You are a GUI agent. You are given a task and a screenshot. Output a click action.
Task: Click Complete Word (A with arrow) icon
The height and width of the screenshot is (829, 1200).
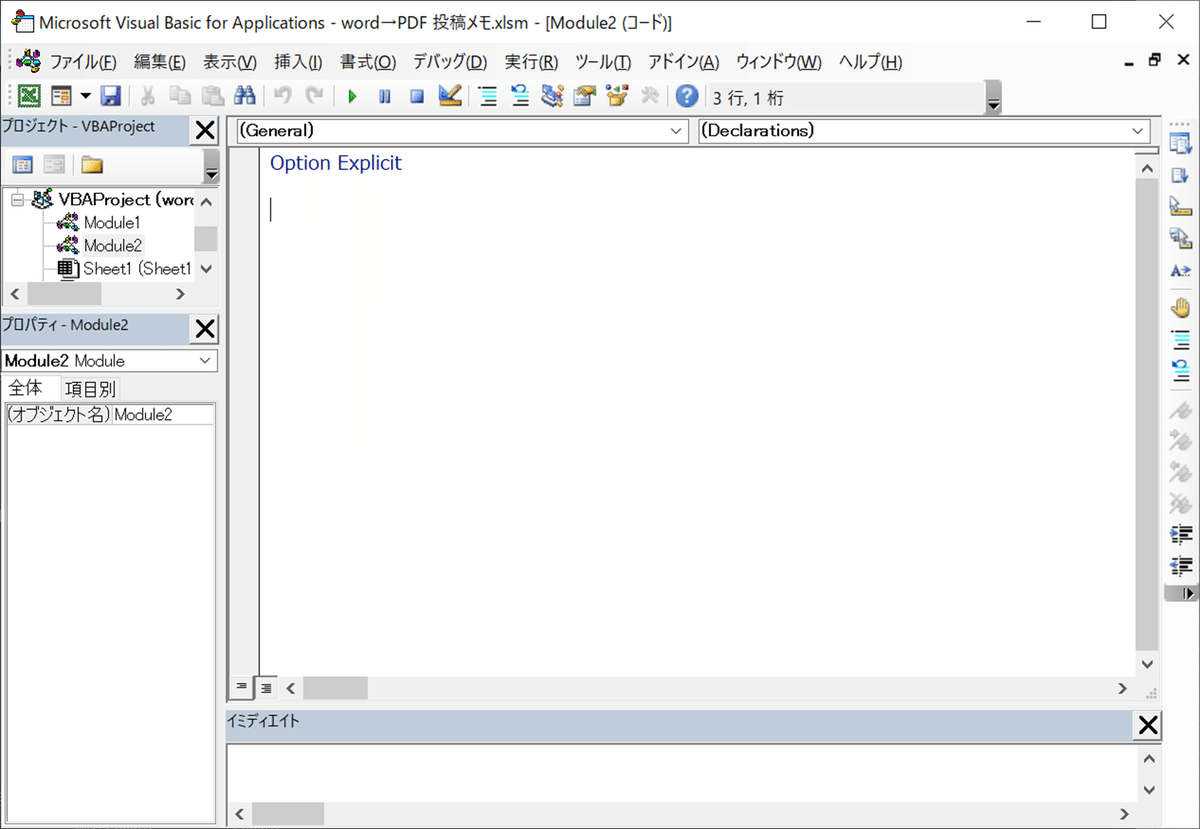(x=1181, y=270)
